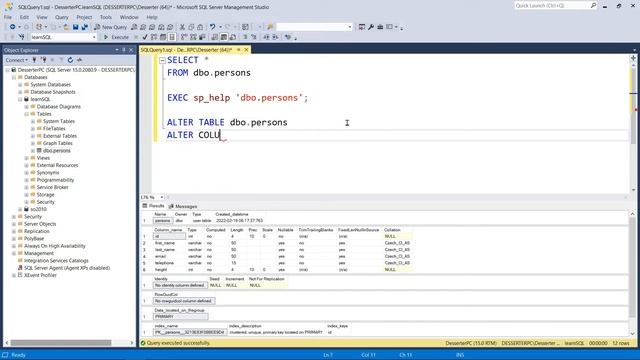Open the 176% zoom dropdown
640x360 pixels.
tap(162, 197)
